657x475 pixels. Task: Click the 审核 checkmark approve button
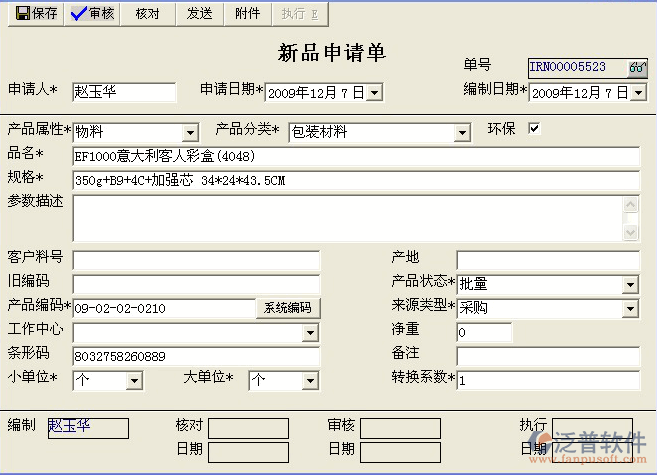click(x=93, y=13)
